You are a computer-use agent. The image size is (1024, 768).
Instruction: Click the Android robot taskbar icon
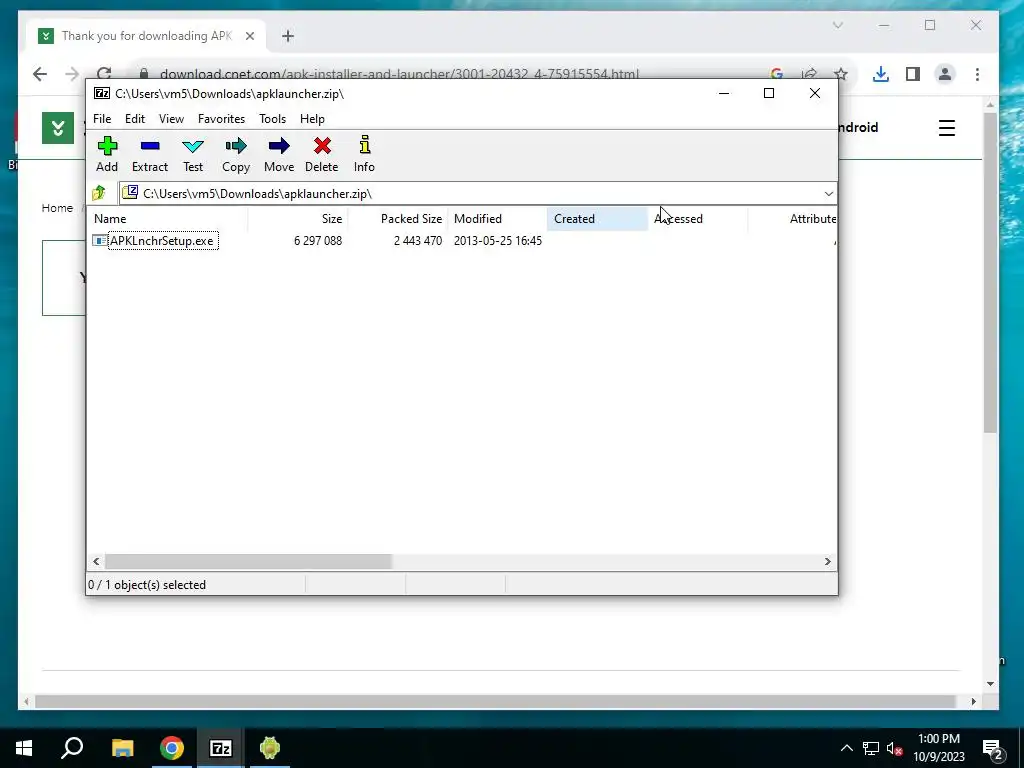pyautogui.click(x=270, y=748)
